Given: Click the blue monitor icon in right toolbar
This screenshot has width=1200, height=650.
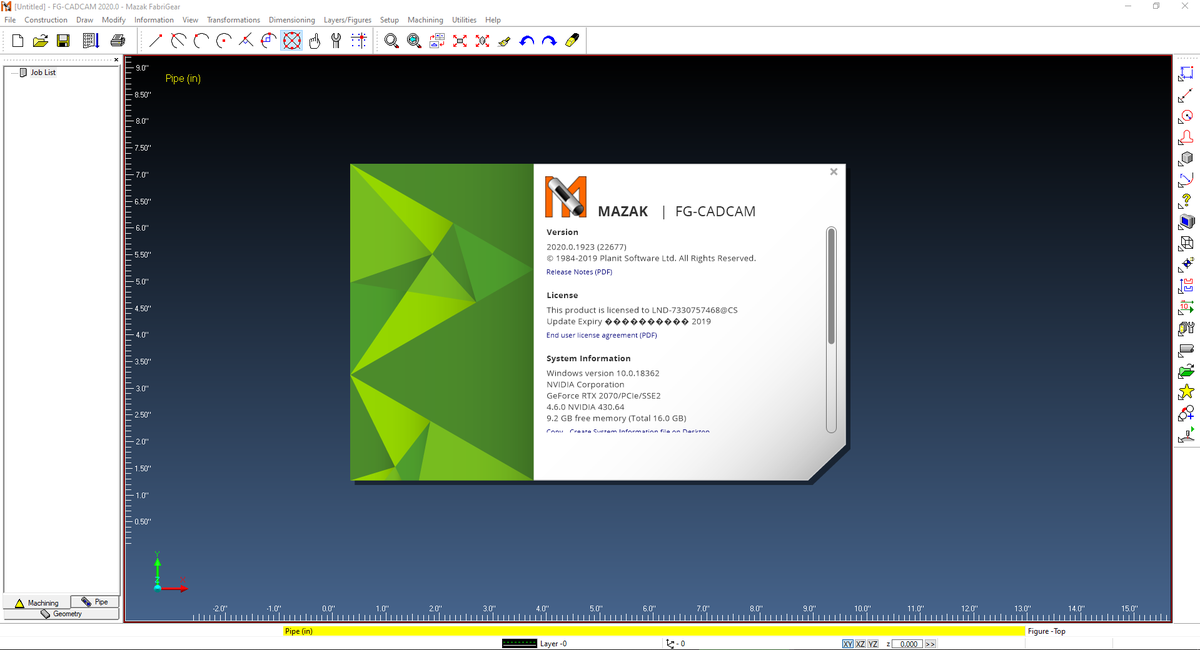Looking at the screenshot, I should pyautogui.click(x=1187, y=222).
